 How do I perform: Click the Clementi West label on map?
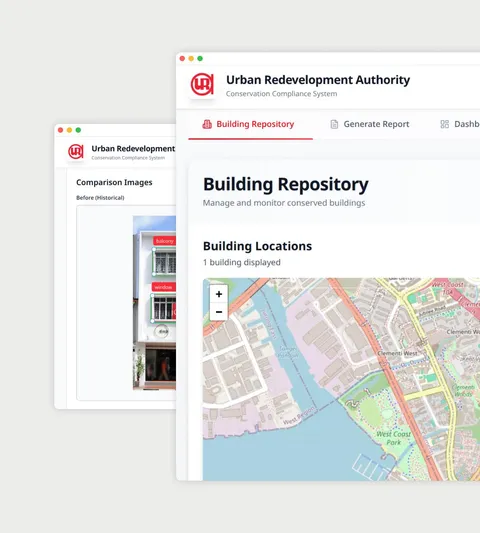coord(397,353)
